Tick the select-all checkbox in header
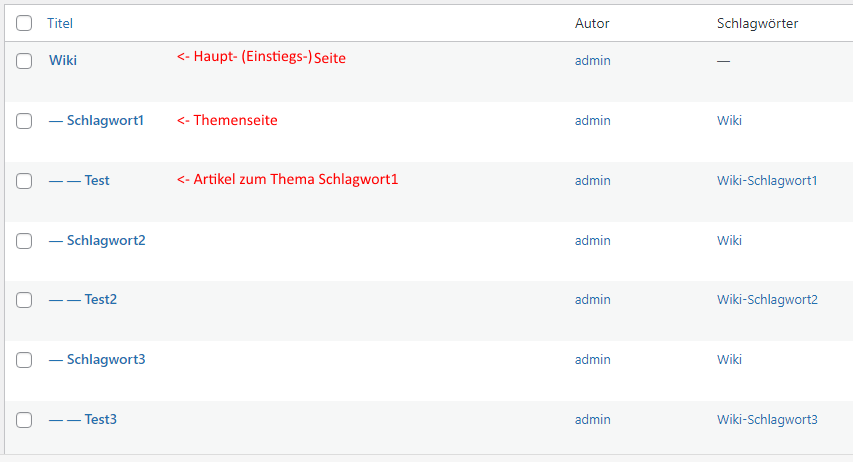Image resolution: width=853 pixels, height=462 pixels. point(24,23)
